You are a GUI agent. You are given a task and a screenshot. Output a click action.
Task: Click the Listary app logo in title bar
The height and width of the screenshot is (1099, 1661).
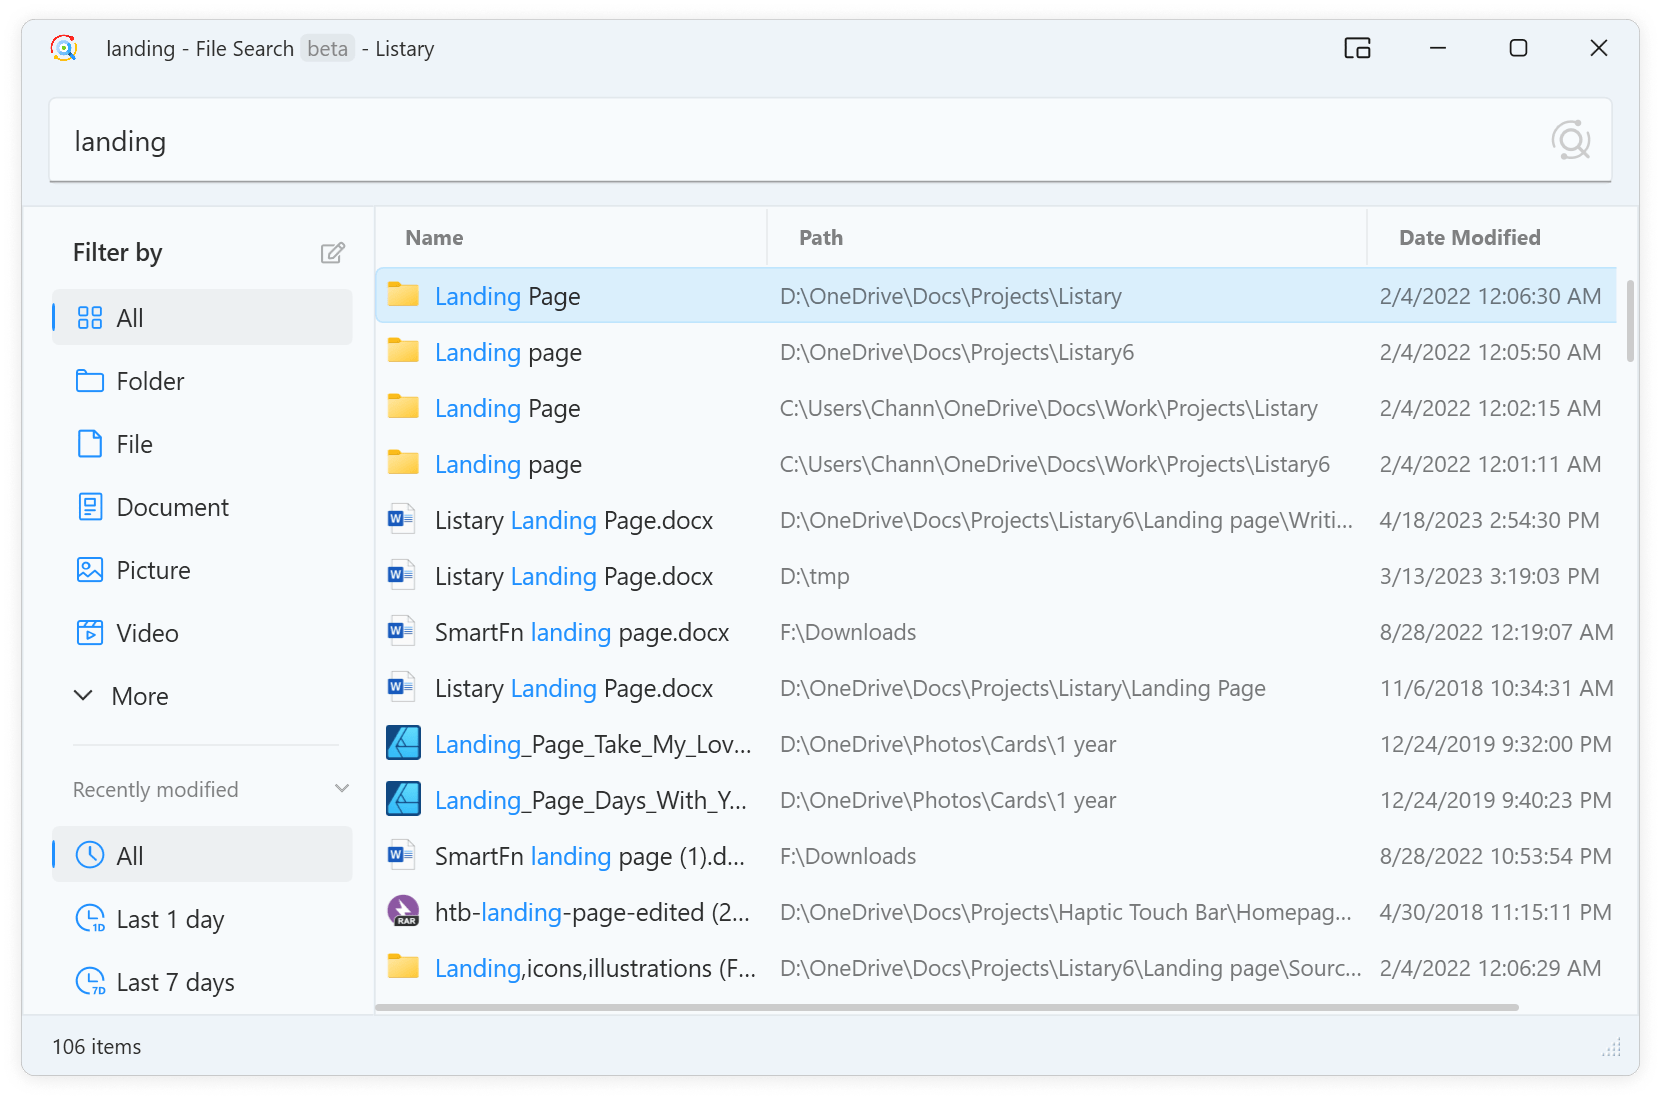click(64, 48)
